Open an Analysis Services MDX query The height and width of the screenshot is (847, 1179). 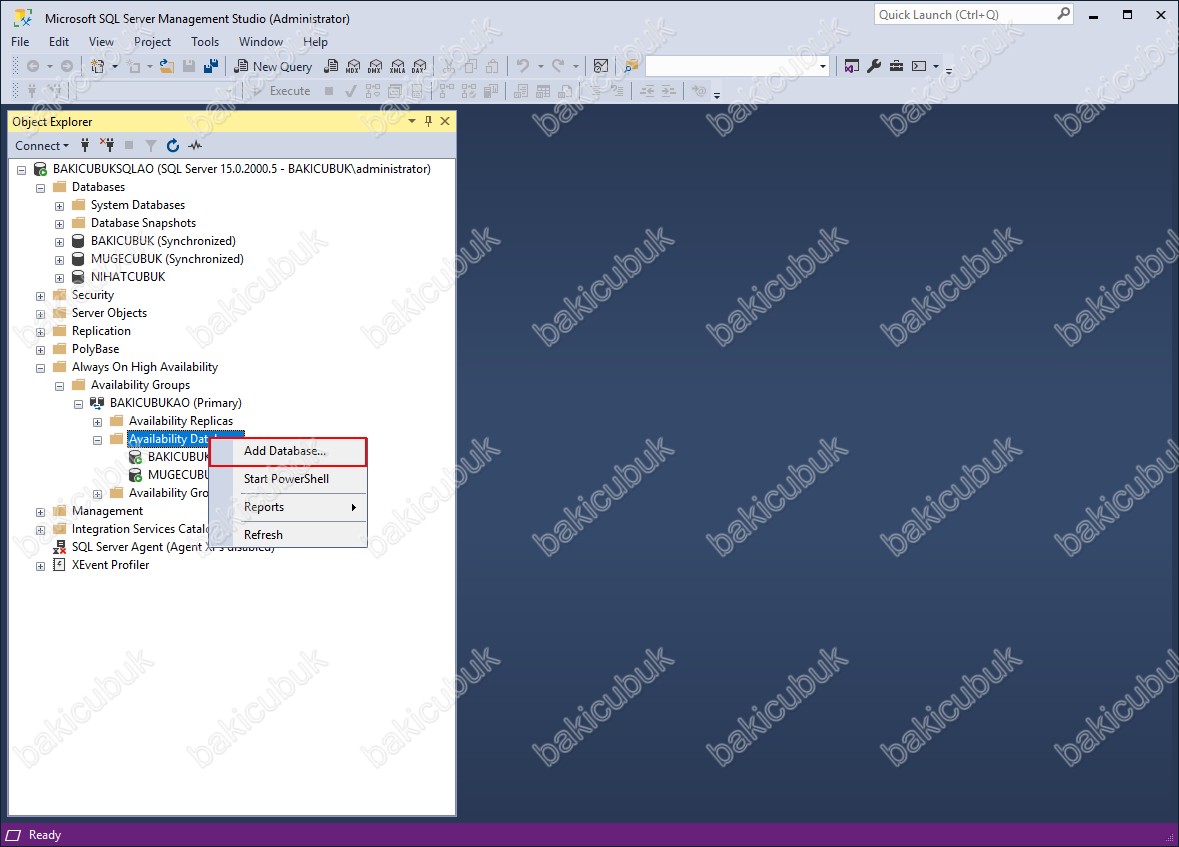pyautogui.click(x=353, y=66)
